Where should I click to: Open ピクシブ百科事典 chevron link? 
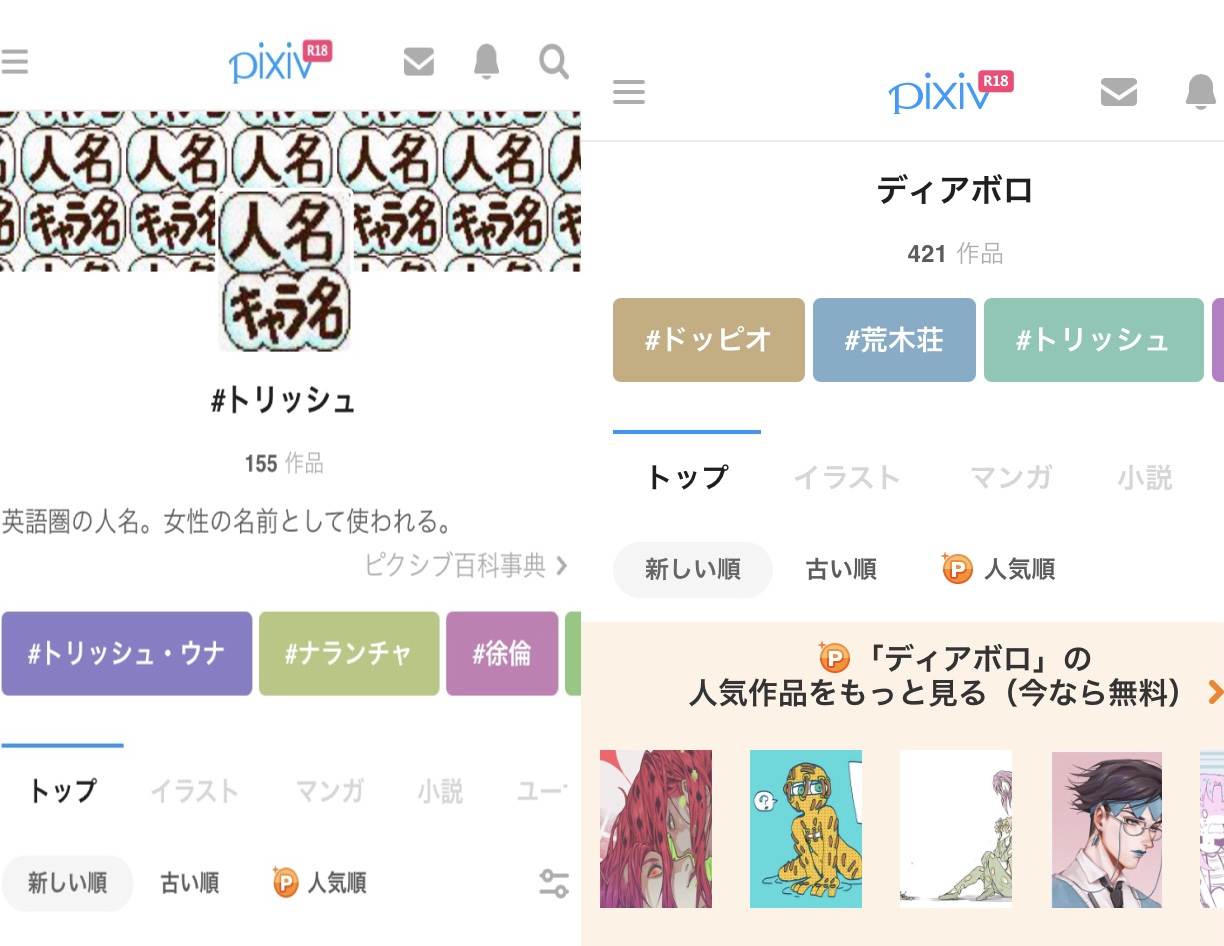point(466,566)
